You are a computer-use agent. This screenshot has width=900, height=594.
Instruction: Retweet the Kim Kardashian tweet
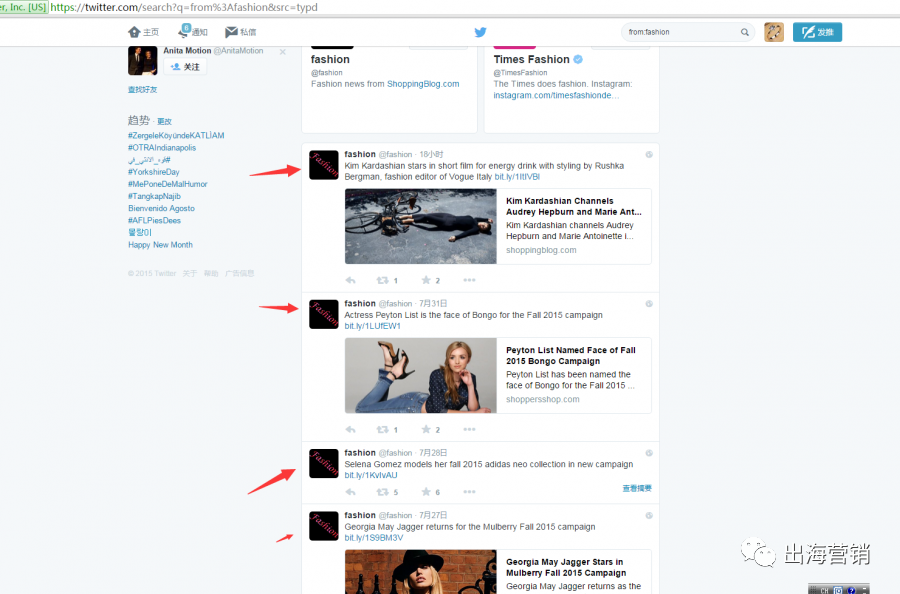click(x=382, y=280)
